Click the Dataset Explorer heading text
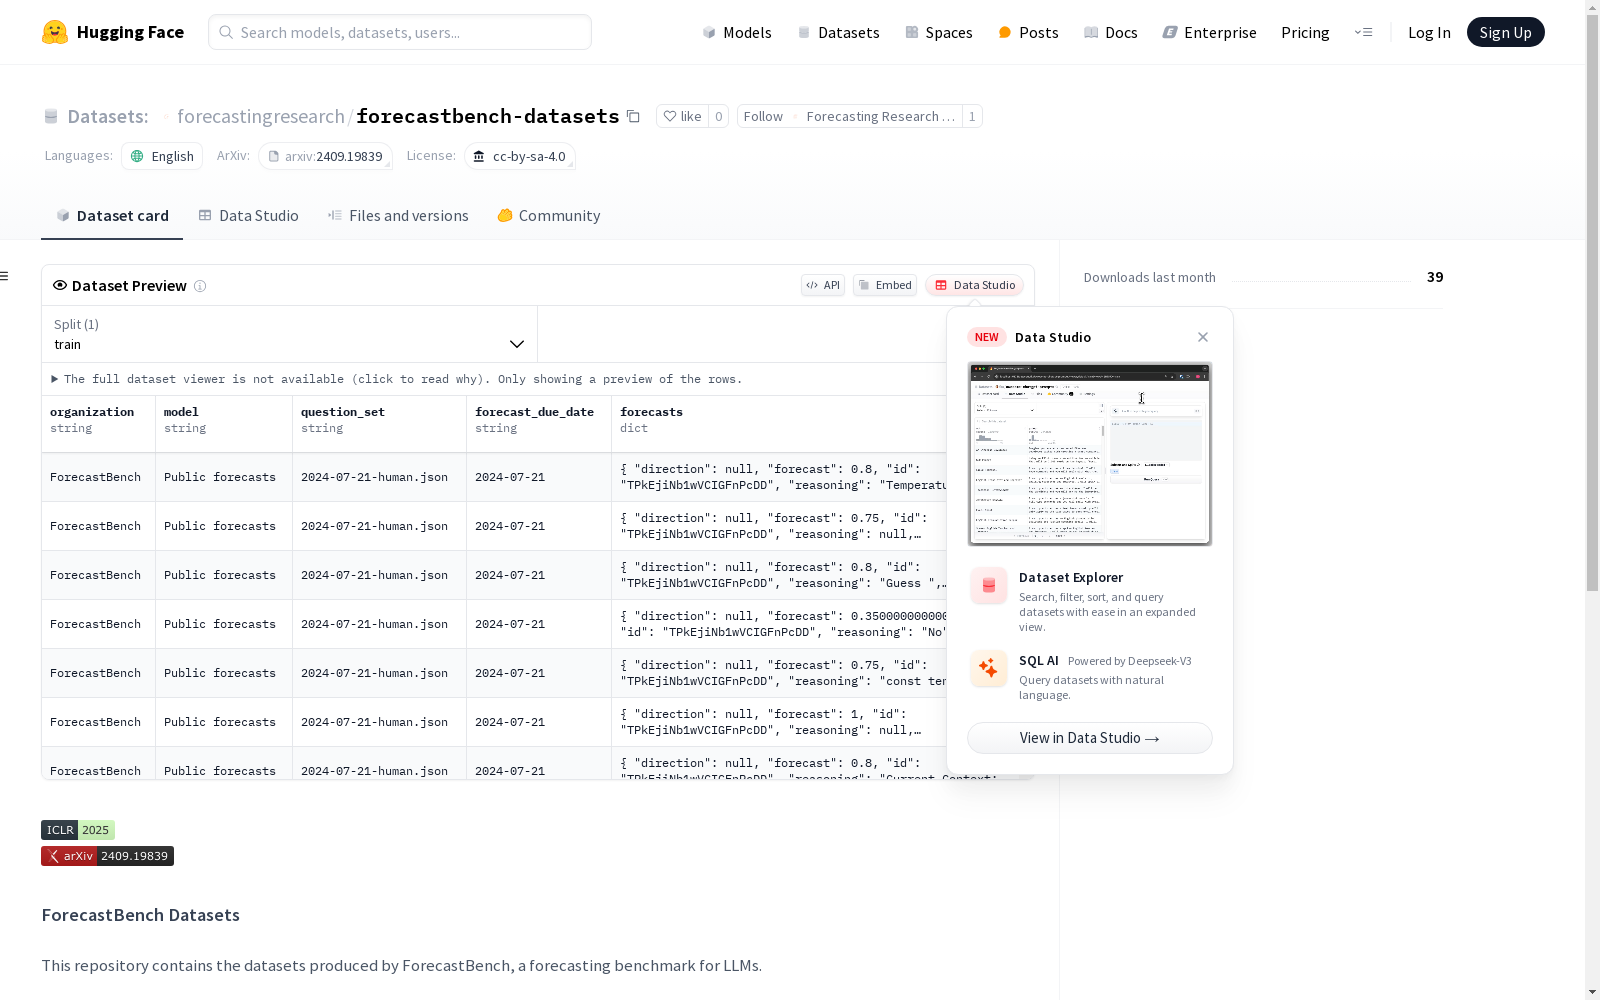This screenshot has height=1000, width=1600. pyautogui.click(x=1071, y=577)
